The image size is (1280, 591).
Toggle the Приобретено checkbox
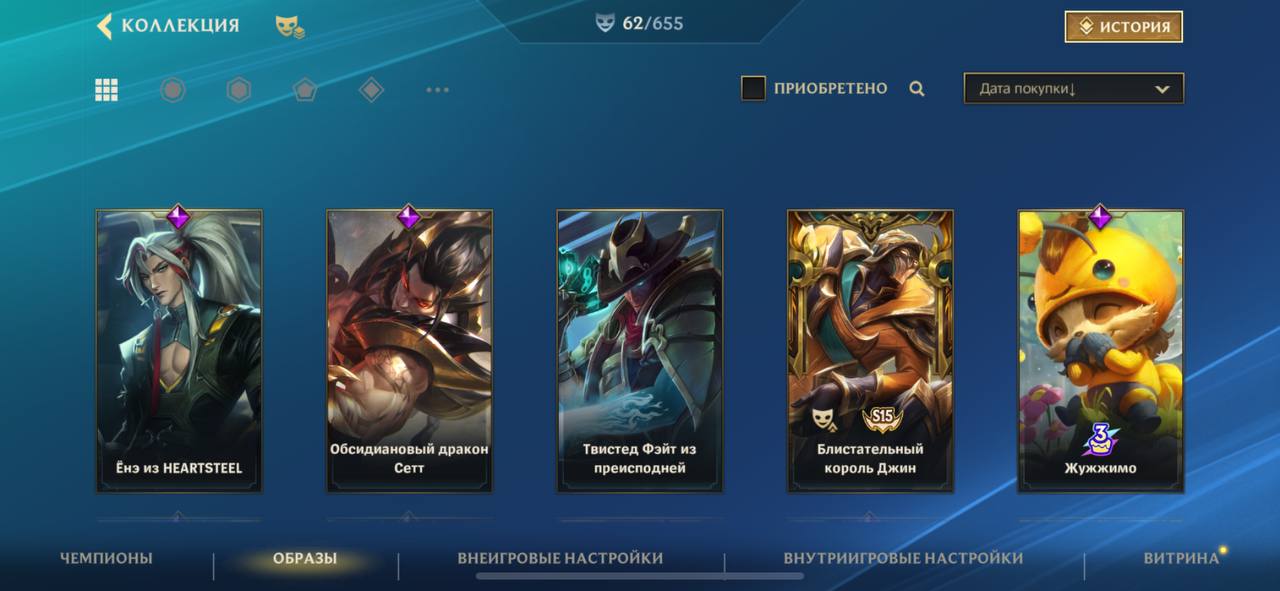(x=753, y=88)
